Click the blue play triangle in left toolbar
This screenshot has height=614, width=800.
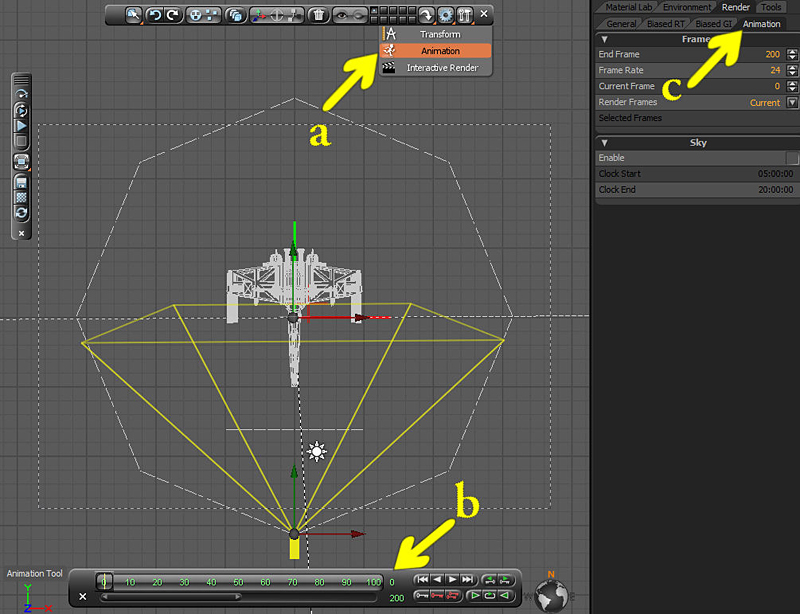pyautogui.click(x=21, y=126)
